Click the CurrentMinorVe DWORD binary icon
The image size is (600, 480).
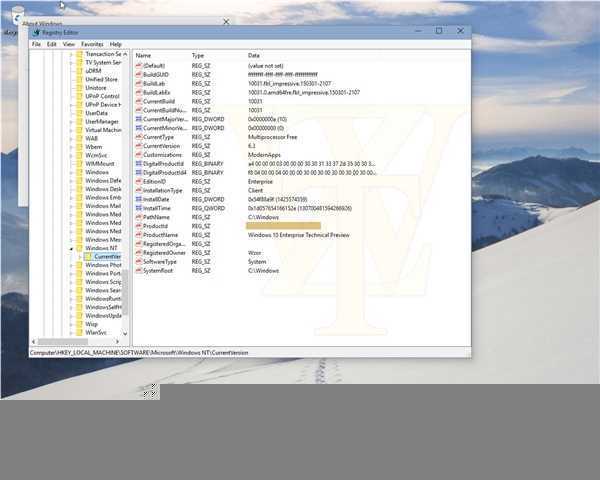(139, 128)
